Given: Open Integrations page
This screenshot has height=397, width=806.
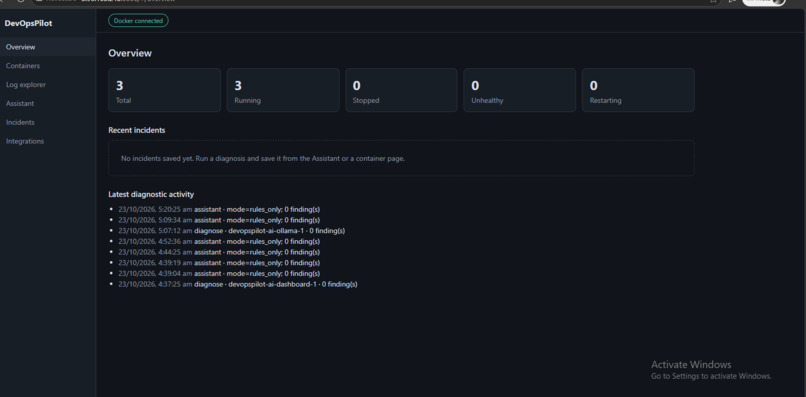Looking at the screenshot, I should point(47,141).
